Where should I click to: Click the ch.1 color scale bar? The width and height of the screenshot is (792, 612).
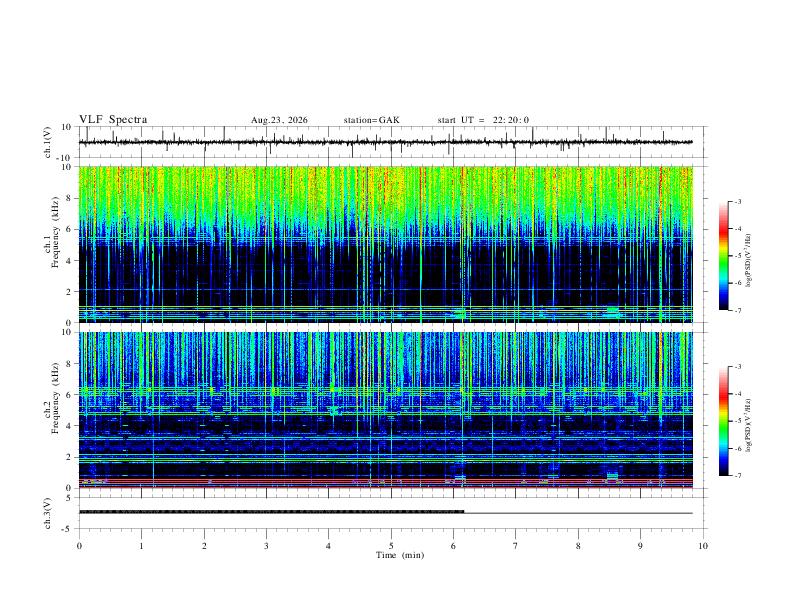pyautogui.click(x=723, y=256)
